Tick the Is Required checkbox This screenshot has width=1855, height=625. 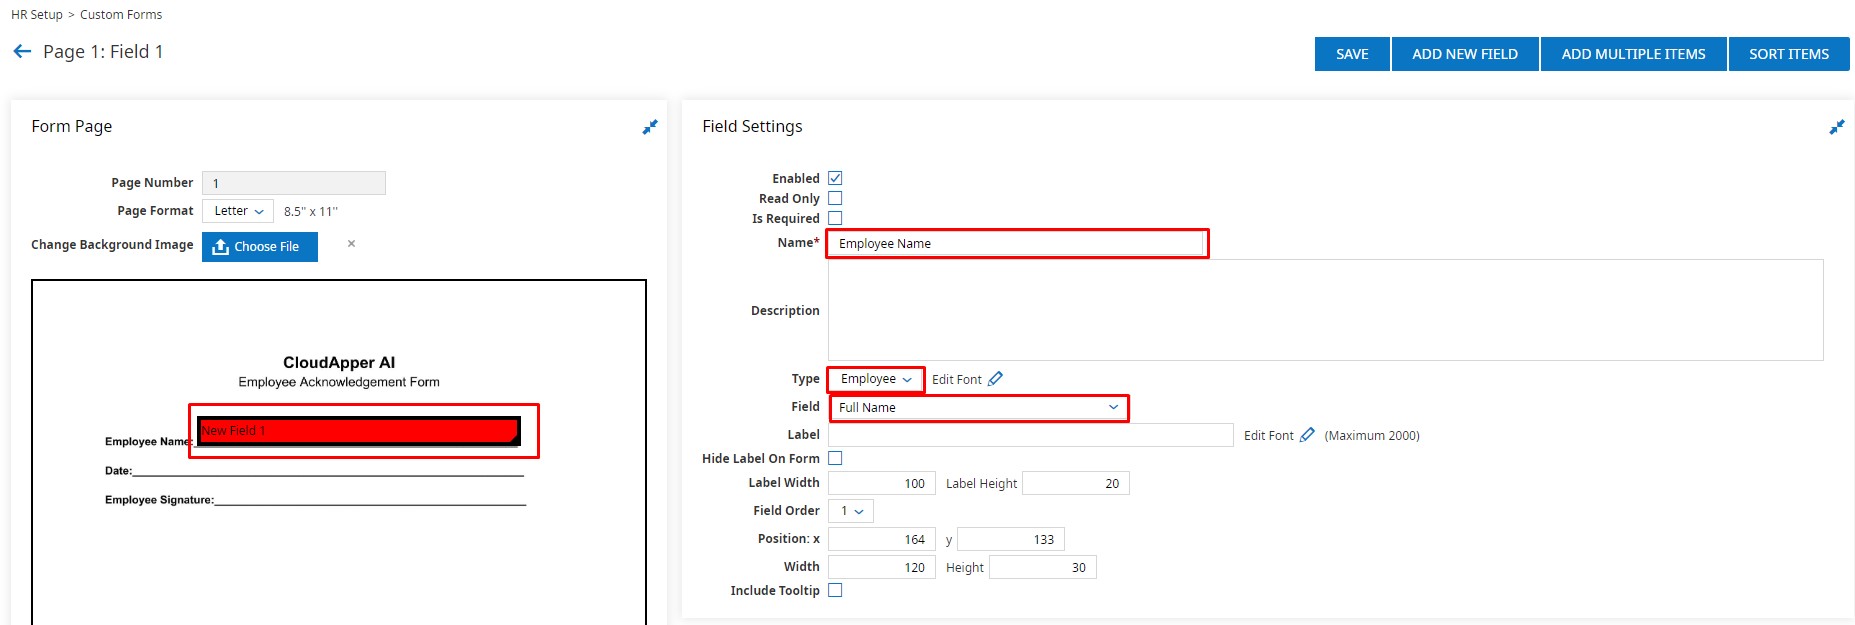coord(835,218)
